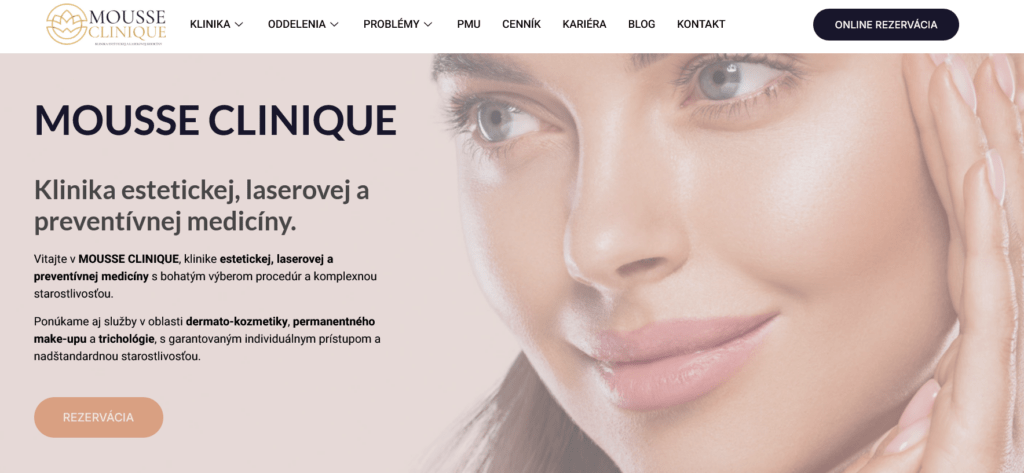Image resolution: width=1024 pixels, height=473 pixels.
Task: Go to the PMU page
Action: [x=468, y=24]
